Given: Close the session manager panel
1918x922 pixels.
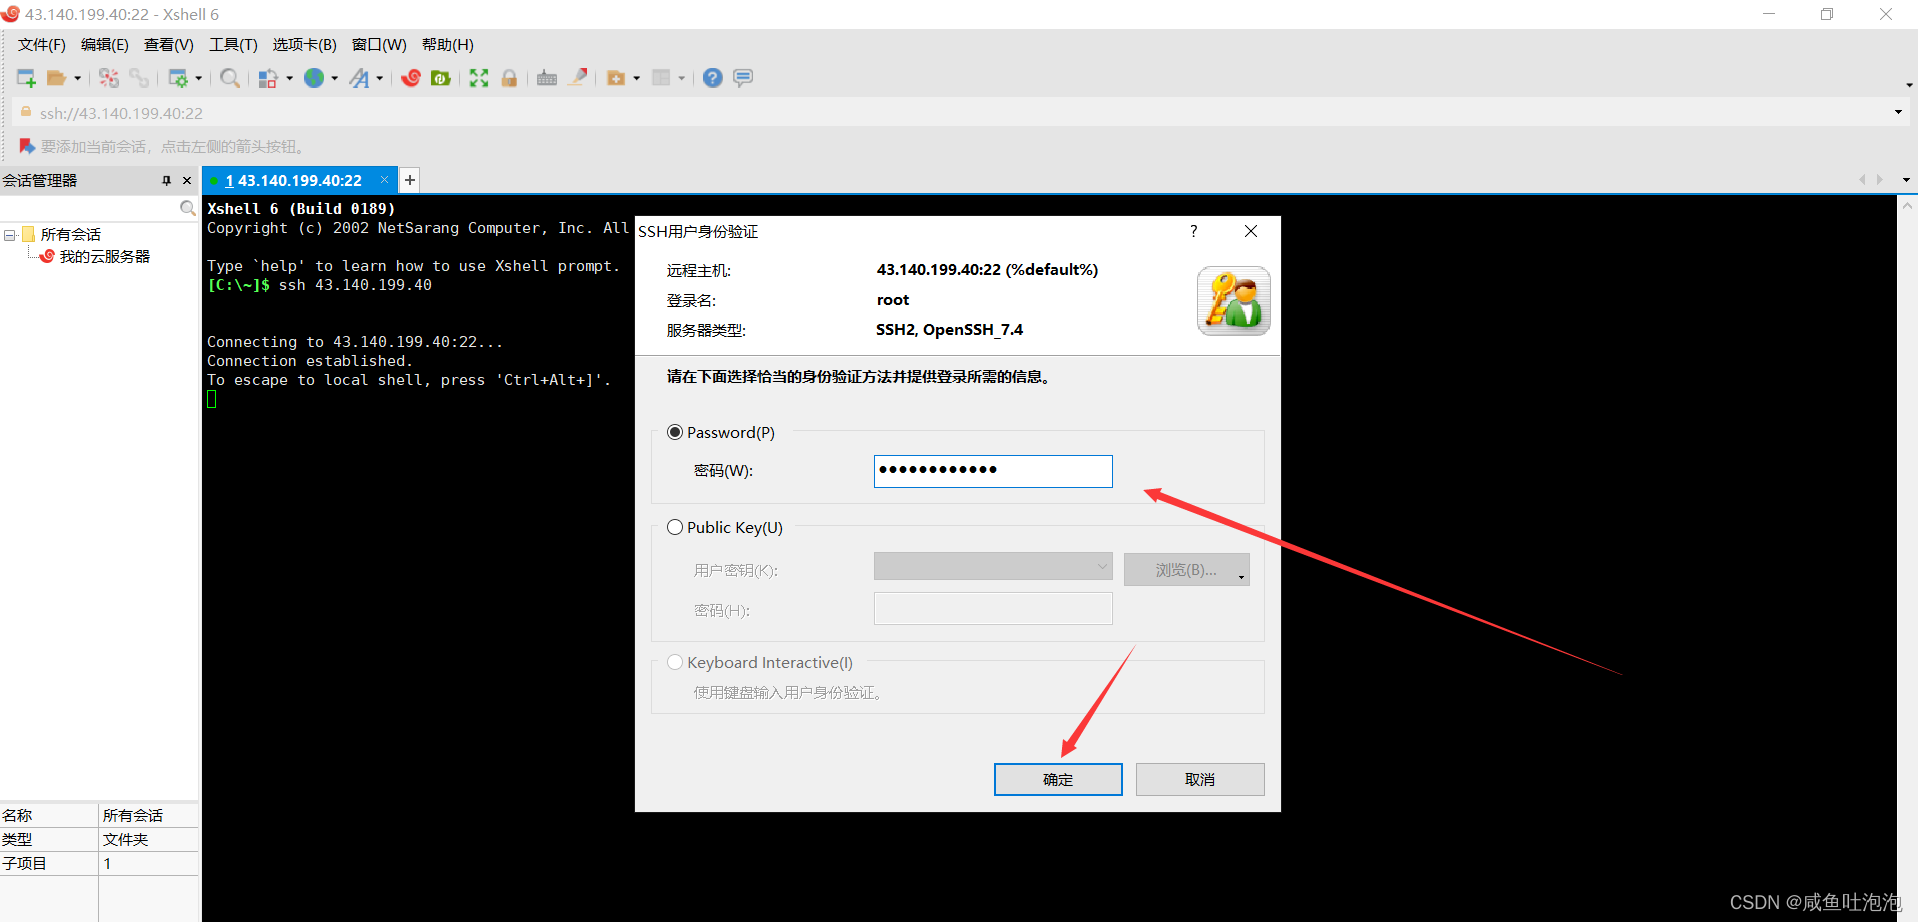Looking at the screenshot, I should click(x=187, y=181).
